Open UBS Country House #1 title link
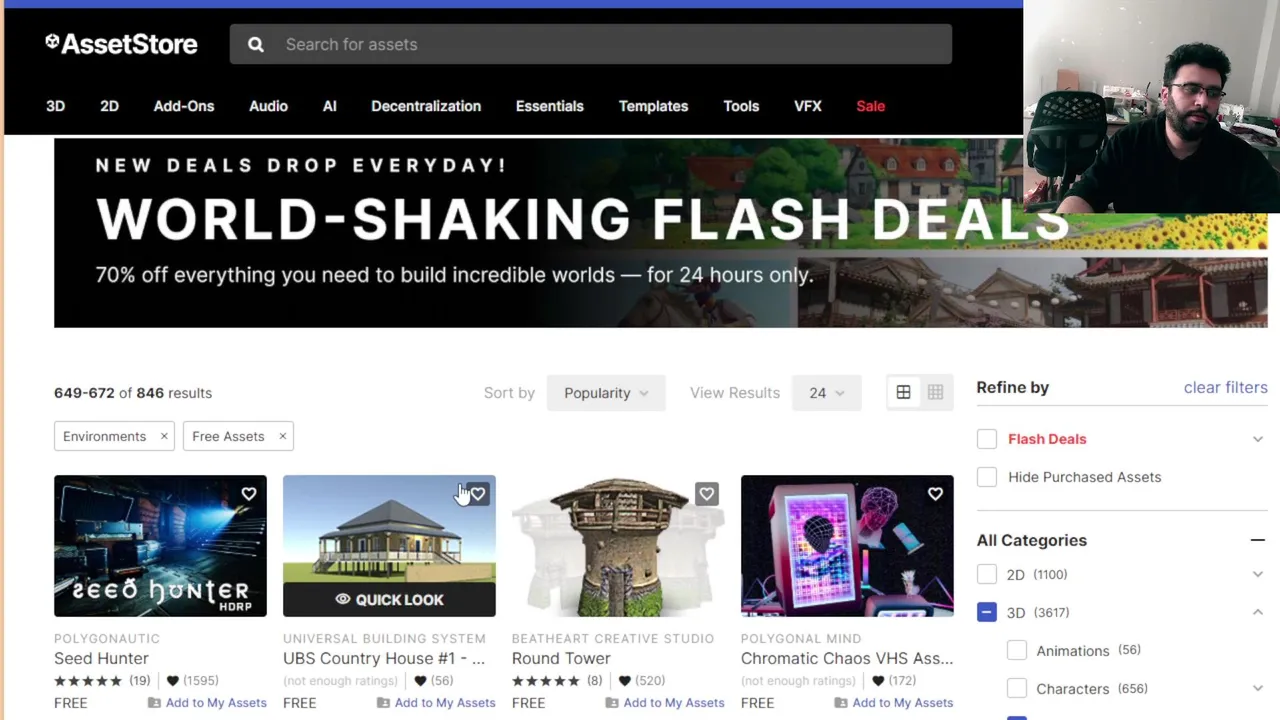1280x720 pixels. [384, 659]
